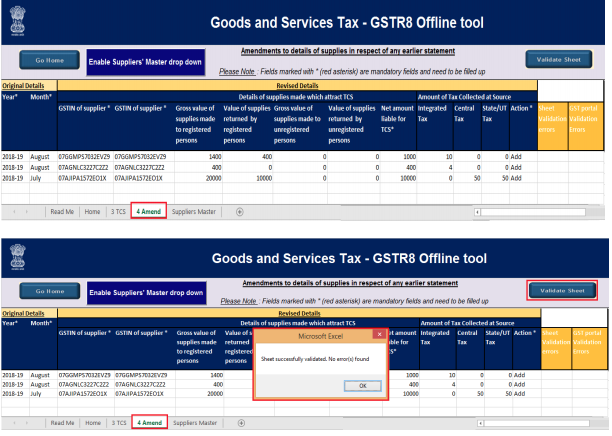Select revised GSTIN 07AJIPA1572EO1X cell in bottom sheet
The image size is (612, 436).
[x=144, y=393]
